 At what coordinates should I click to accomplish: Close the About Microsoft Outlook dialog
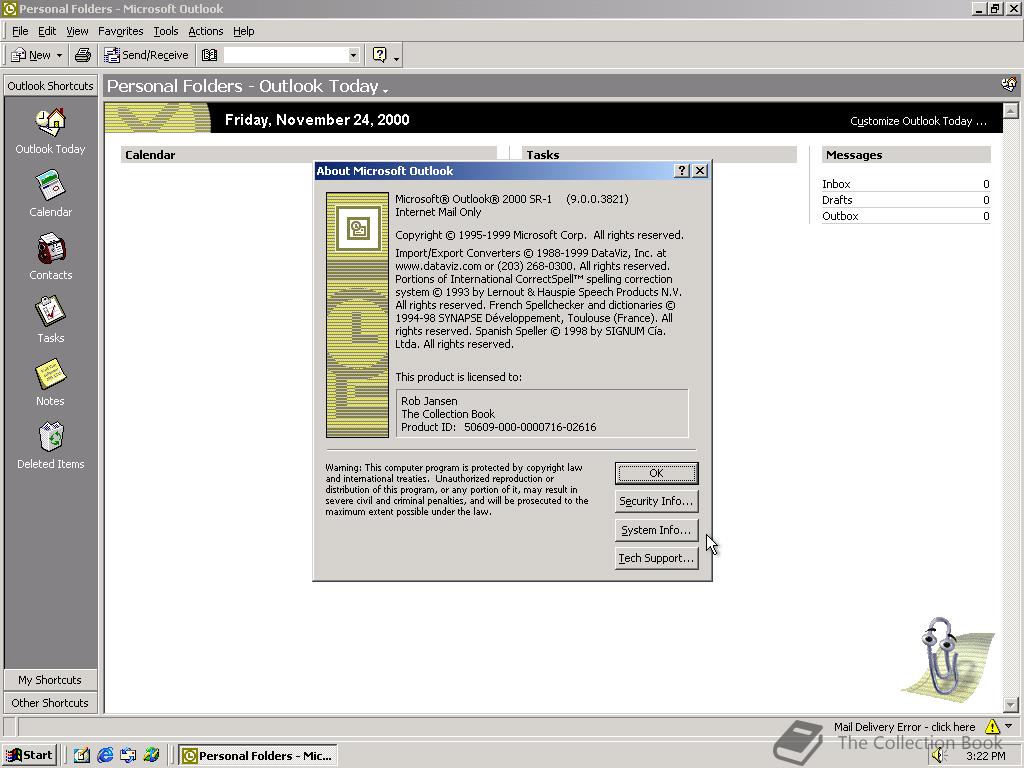(x=700, y=170)
